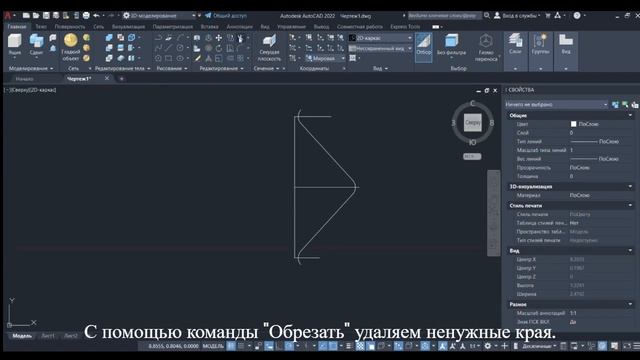Select the Move tool in Редактирование panel
Screen dimensions: 640x360
[x=219, y=38]
